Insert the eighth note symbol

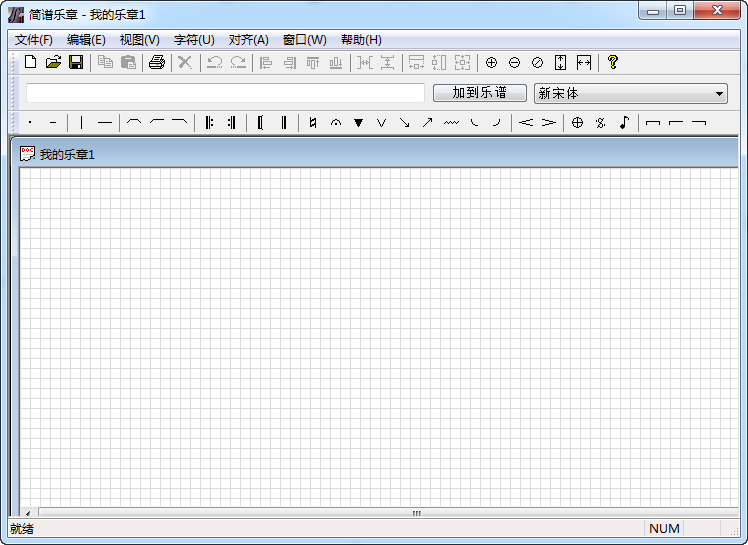pyautogui.click(x=624, y=123)
